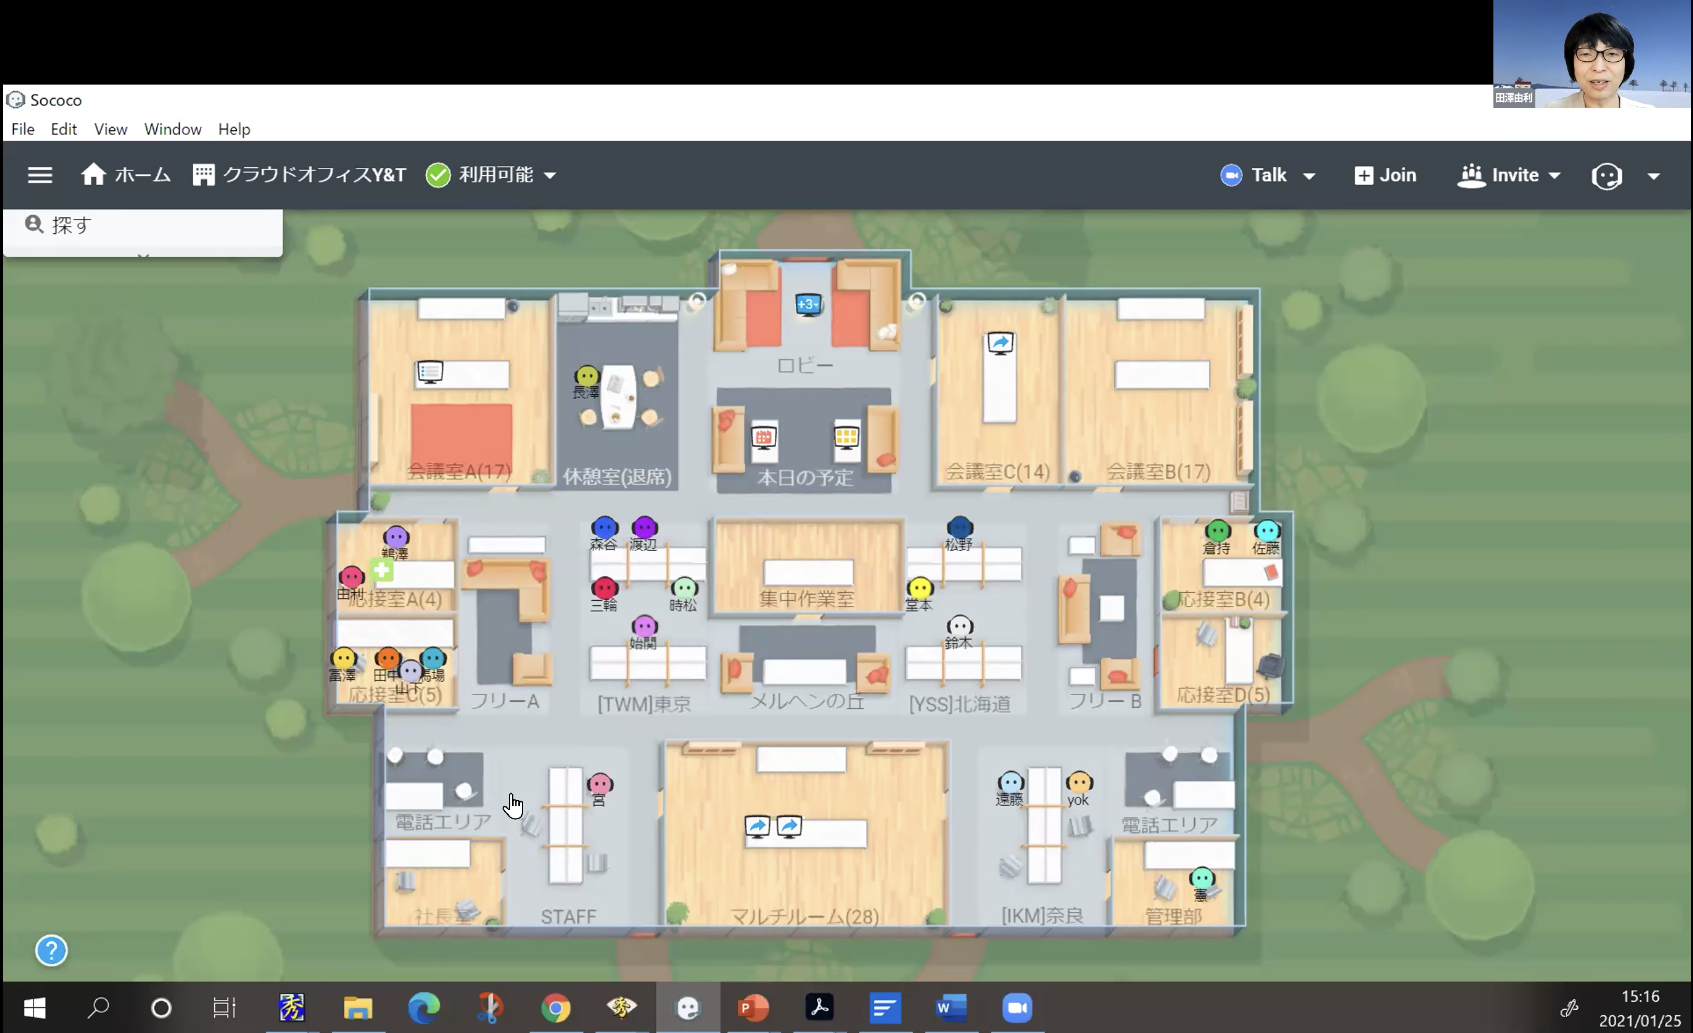Screen dimensions: 1693x1033
Task: Select the 冨澤 yellow avatar
Action: coord(343,659)
